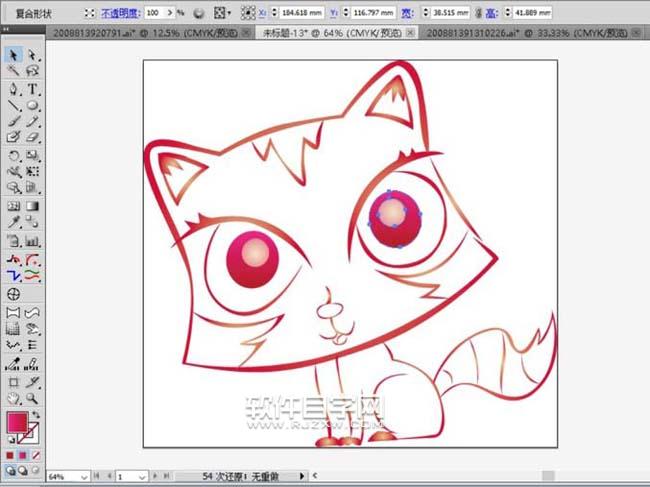Click the 高 height label link
This screenshot has width=650, height=487.
[x=491, y=13]
